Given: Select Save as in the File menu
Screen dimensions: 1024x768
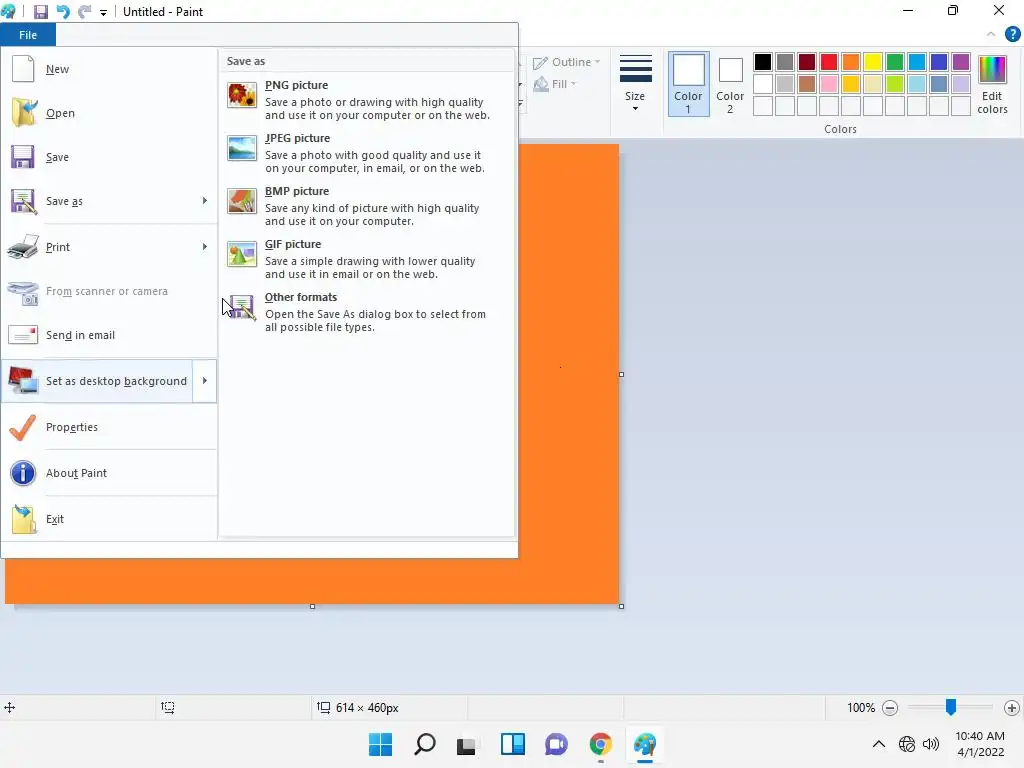Looking at the screenshot, I should click(98, 201).
